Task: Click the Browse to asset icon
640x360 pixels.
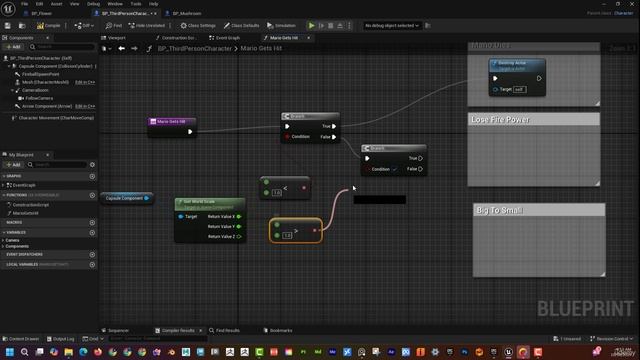Action: 22,26
